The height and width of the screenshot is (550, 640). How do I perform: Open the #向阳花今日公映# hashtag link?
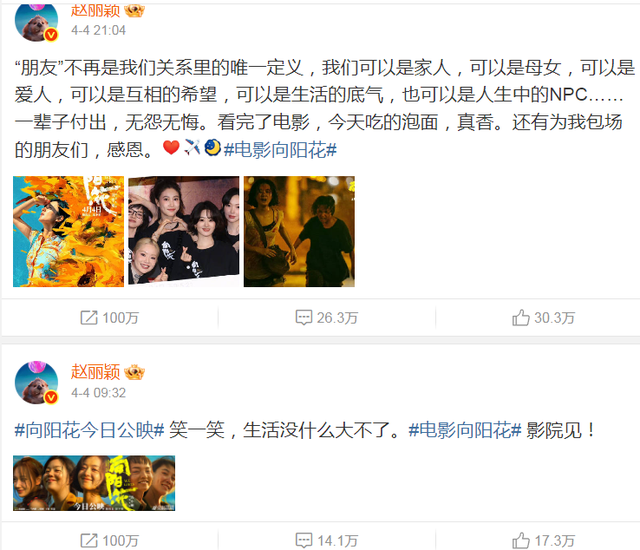pyautogui.click(x=89, y=430)
